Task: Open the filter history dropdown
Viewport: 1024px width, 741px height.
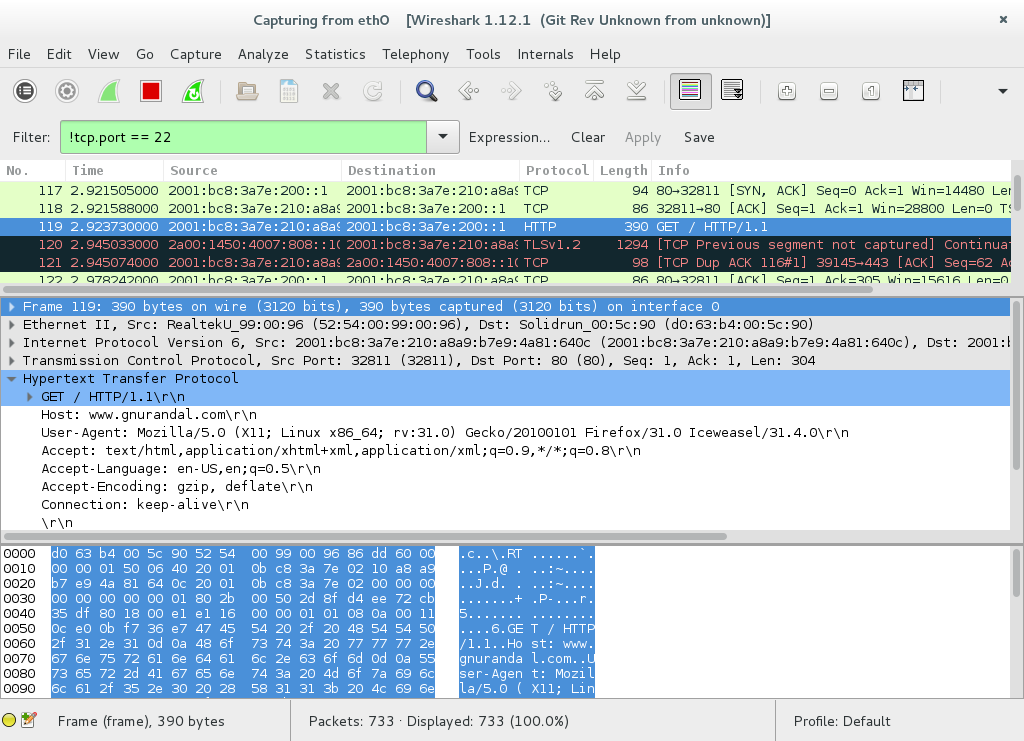Action: tap(444, 137)
